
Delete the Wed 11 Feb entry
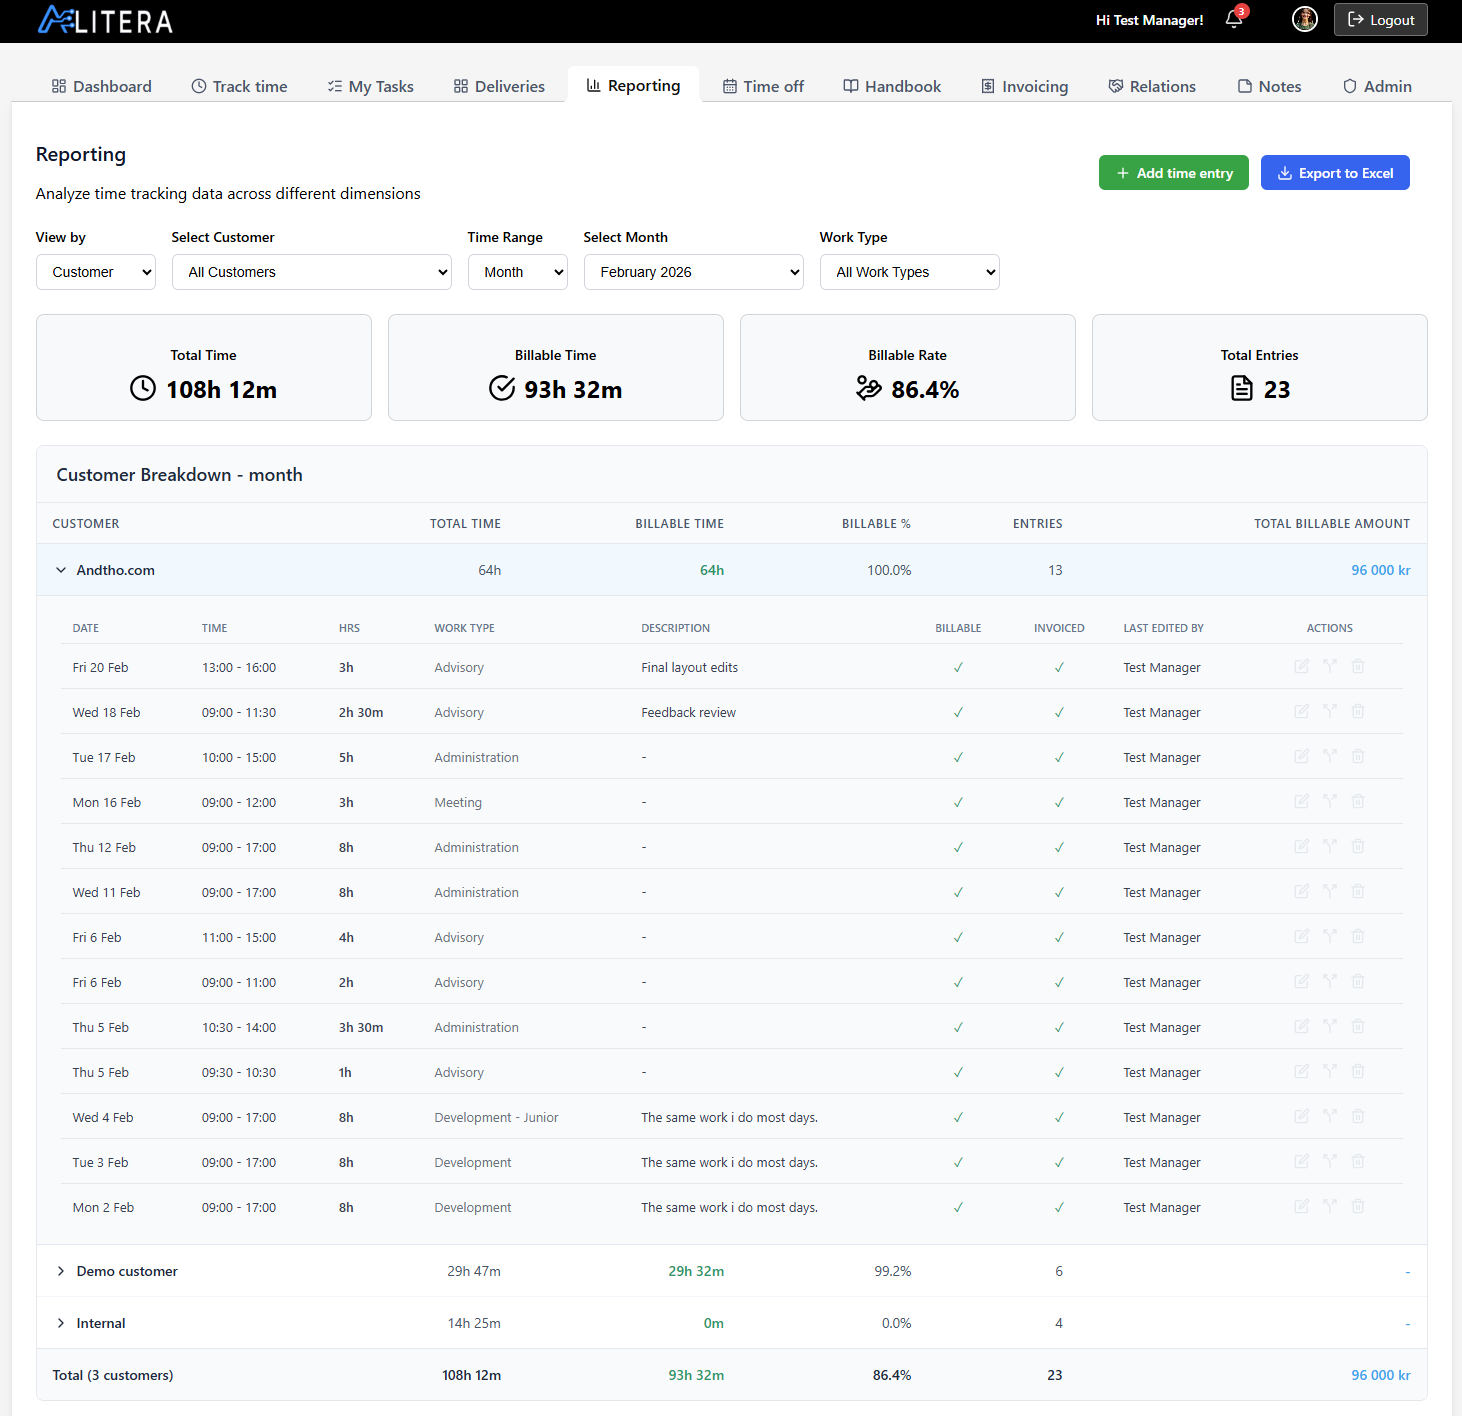(x=1358, y=891)
